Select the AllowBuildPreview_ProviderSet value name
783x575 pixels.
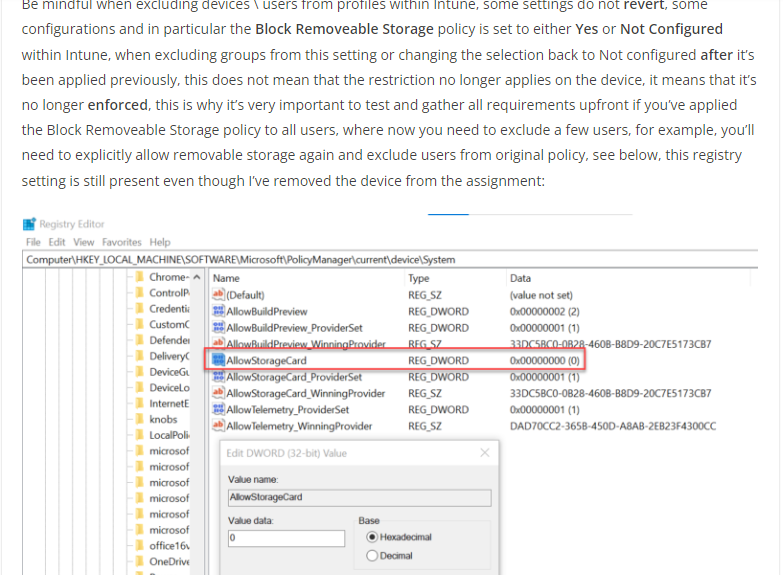tap(294, 328)
